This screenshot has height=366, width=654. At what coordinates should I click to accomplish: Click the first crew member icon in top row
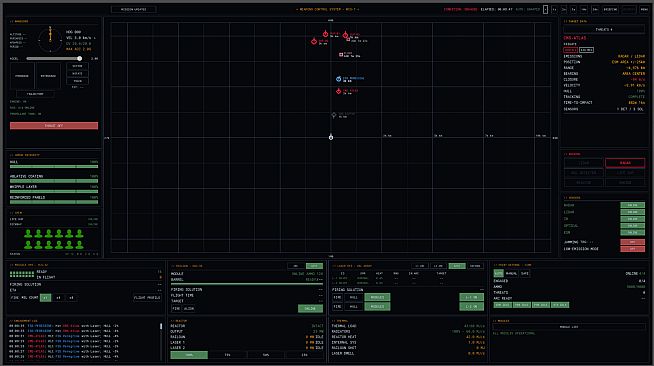[x=28, y=234]
